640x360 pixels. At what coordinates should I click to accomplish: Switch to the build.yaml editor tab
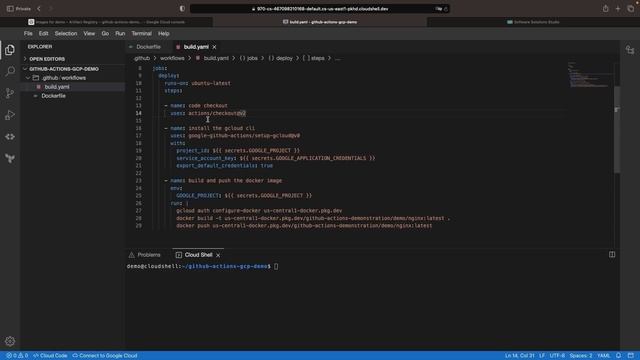coord(196,47)
